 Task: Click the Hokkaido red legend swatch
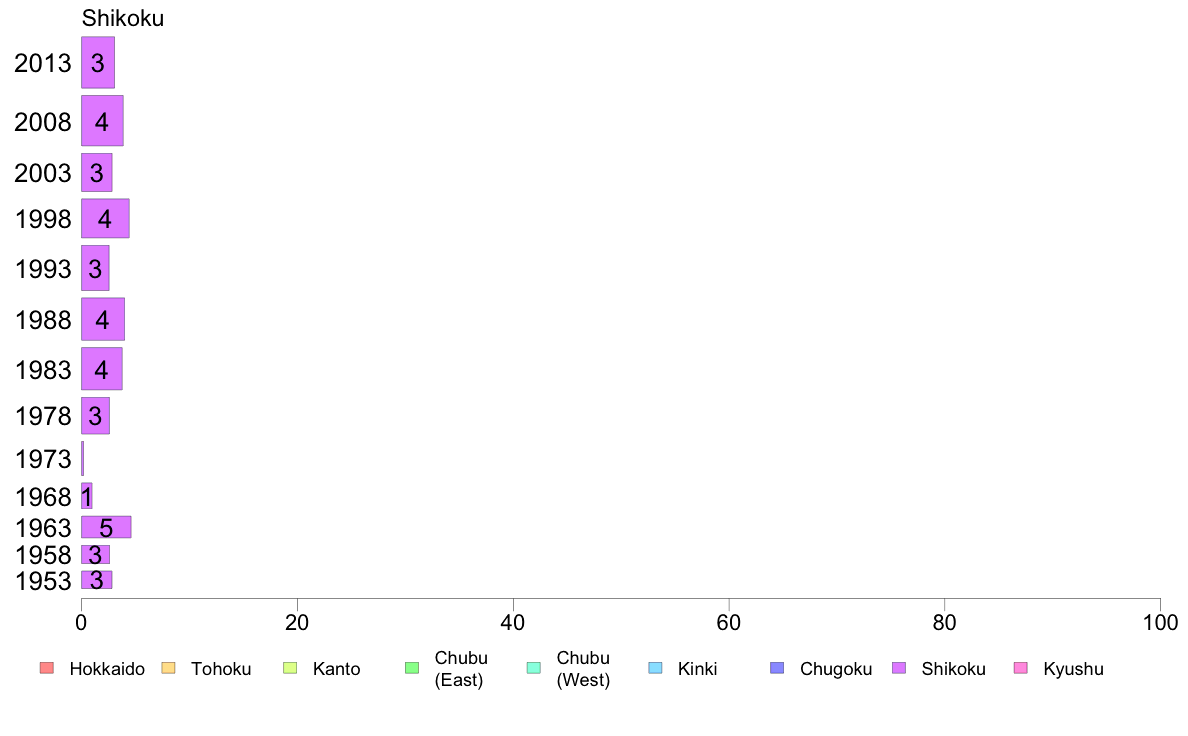click(x=47, y=668)
